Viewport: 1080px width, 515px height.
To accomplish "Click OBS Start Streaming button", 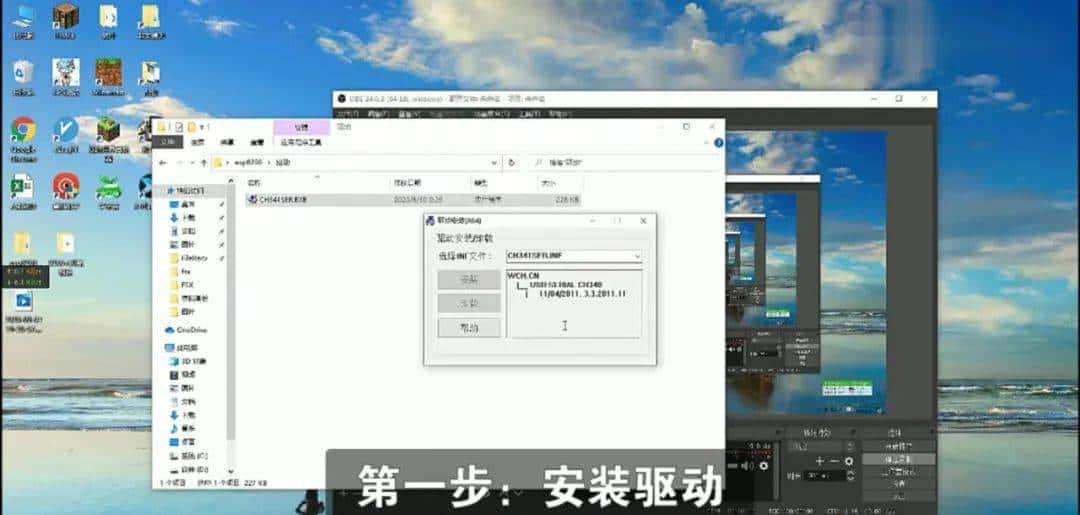I will (x=899, y=446).
